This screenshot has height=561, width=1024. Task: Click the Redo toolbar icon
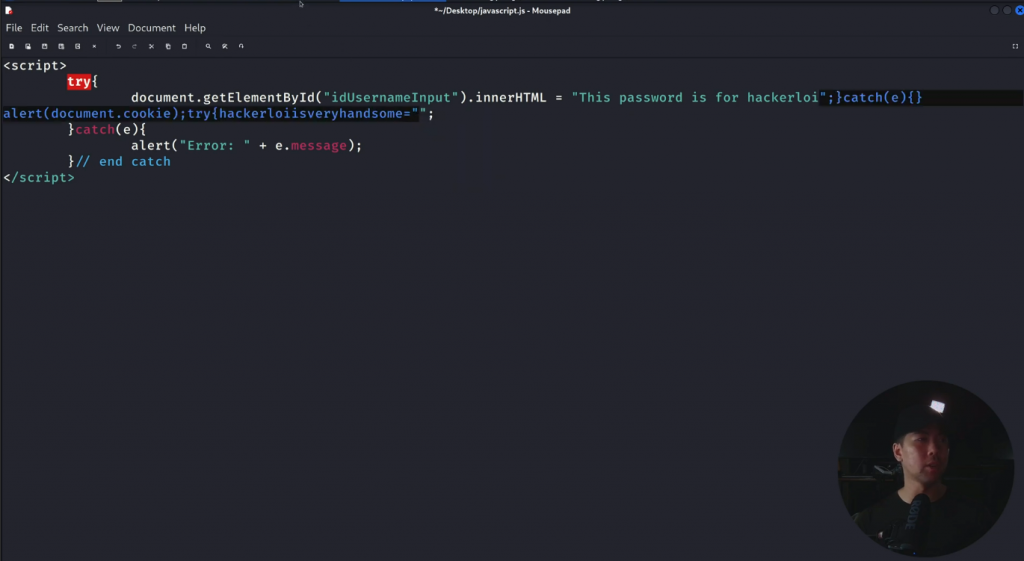[135, 46]
